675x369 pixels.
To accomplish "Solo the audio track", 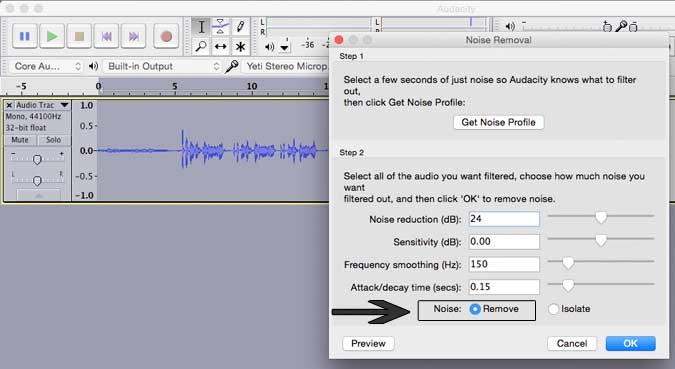I will (53, 140).
